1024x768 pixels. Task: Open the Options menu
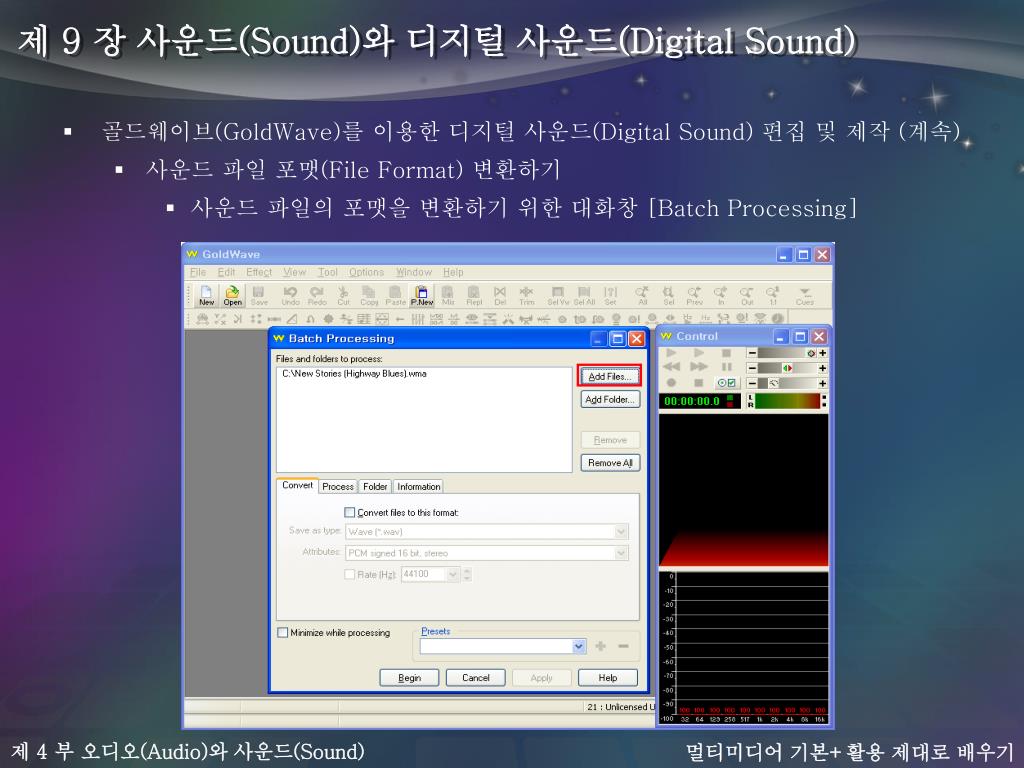point(366,272)
